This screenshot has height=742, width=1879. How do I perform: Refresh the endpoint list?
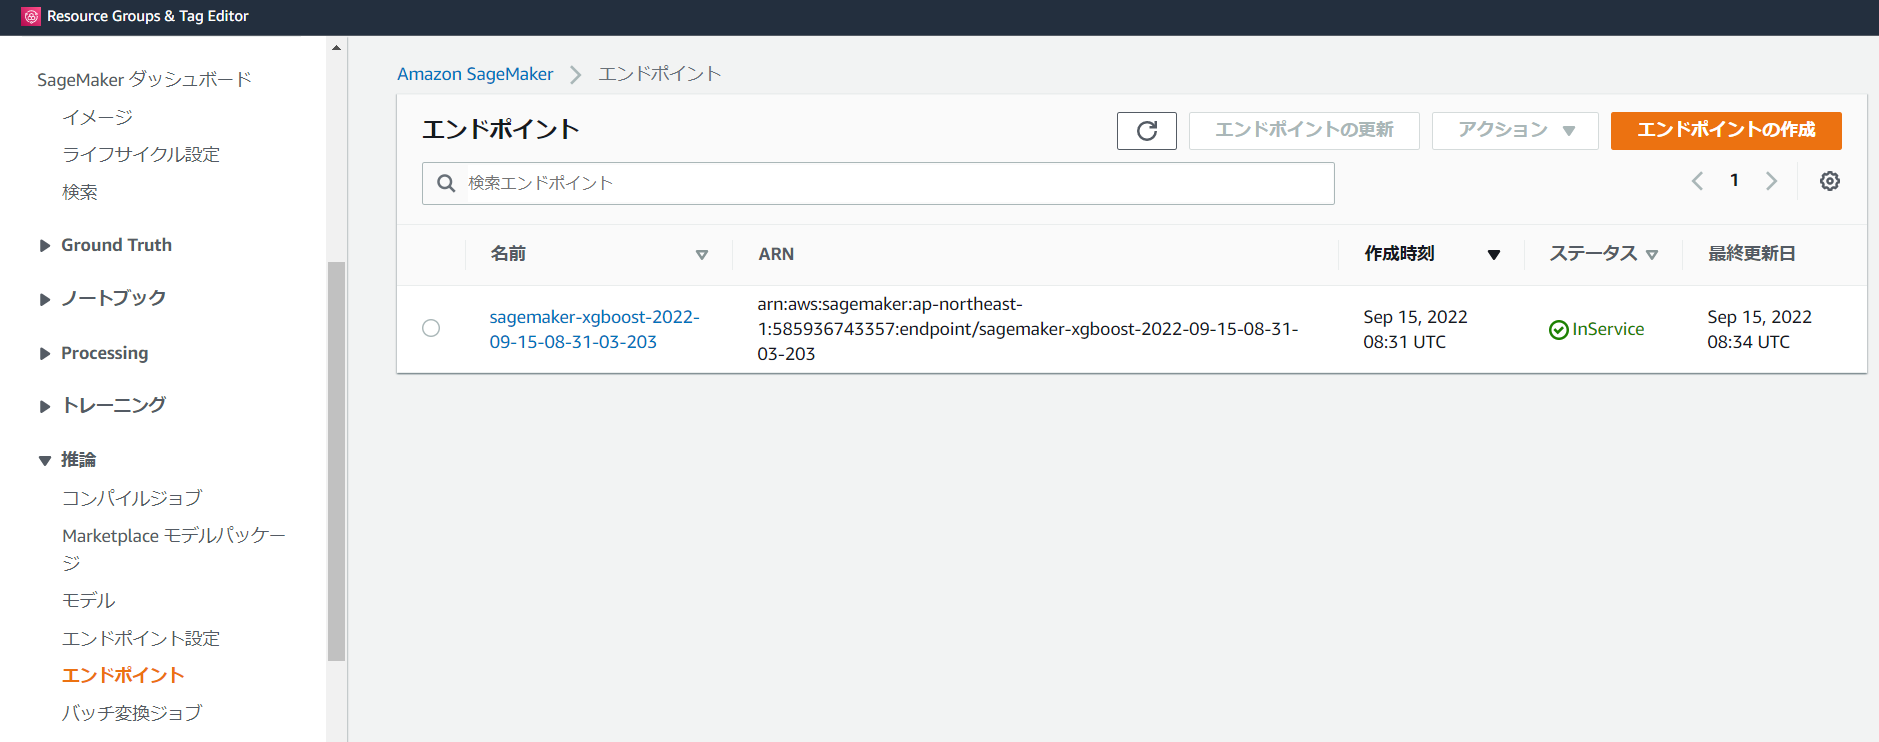[x=1147, y=131]
